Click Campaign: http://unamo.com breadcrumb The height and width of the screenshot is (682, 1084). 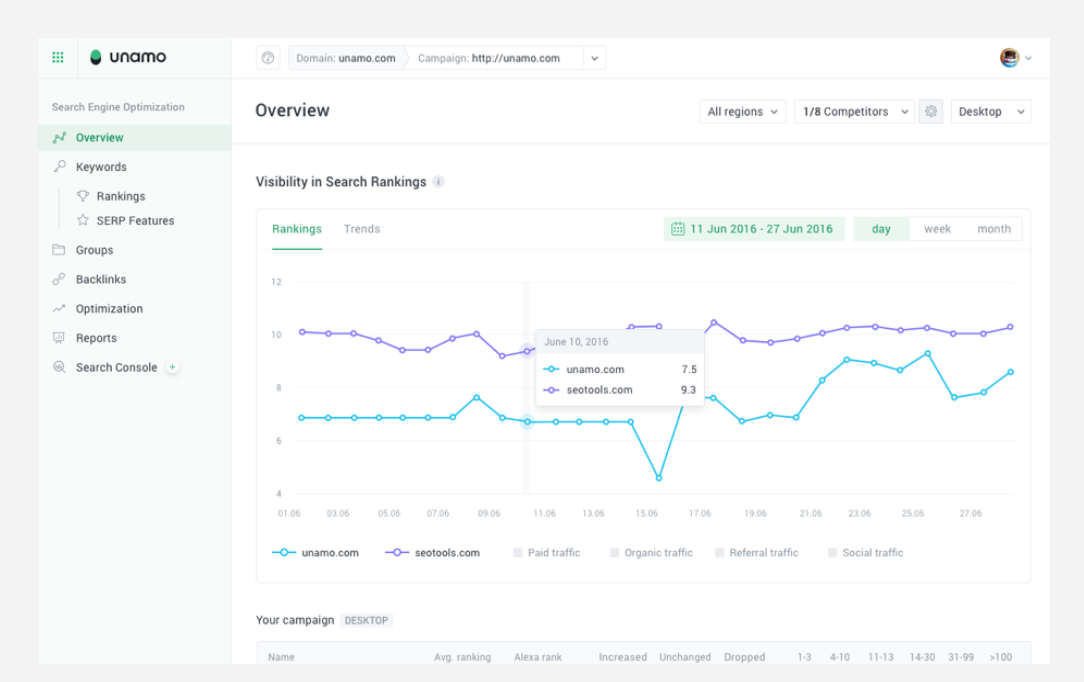pyautogui.click(x=489, y=58)
